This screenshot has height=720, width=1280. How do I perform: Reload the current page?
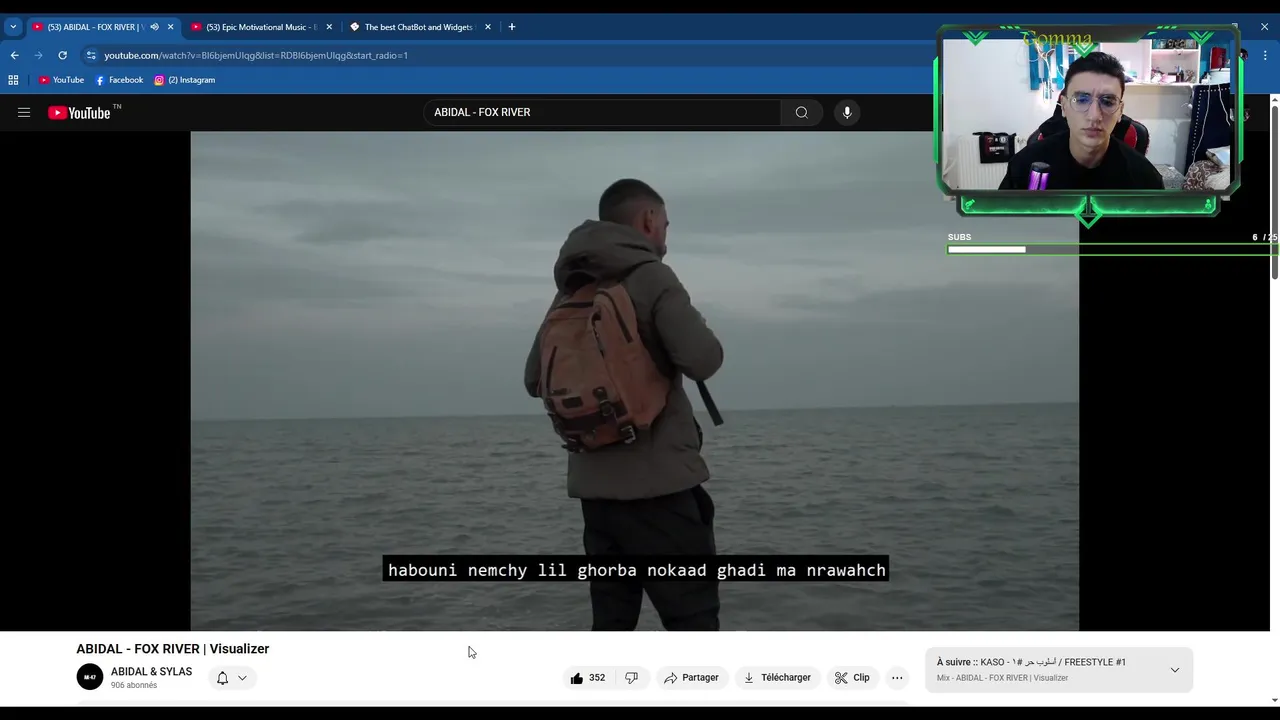tap(62, 55)
